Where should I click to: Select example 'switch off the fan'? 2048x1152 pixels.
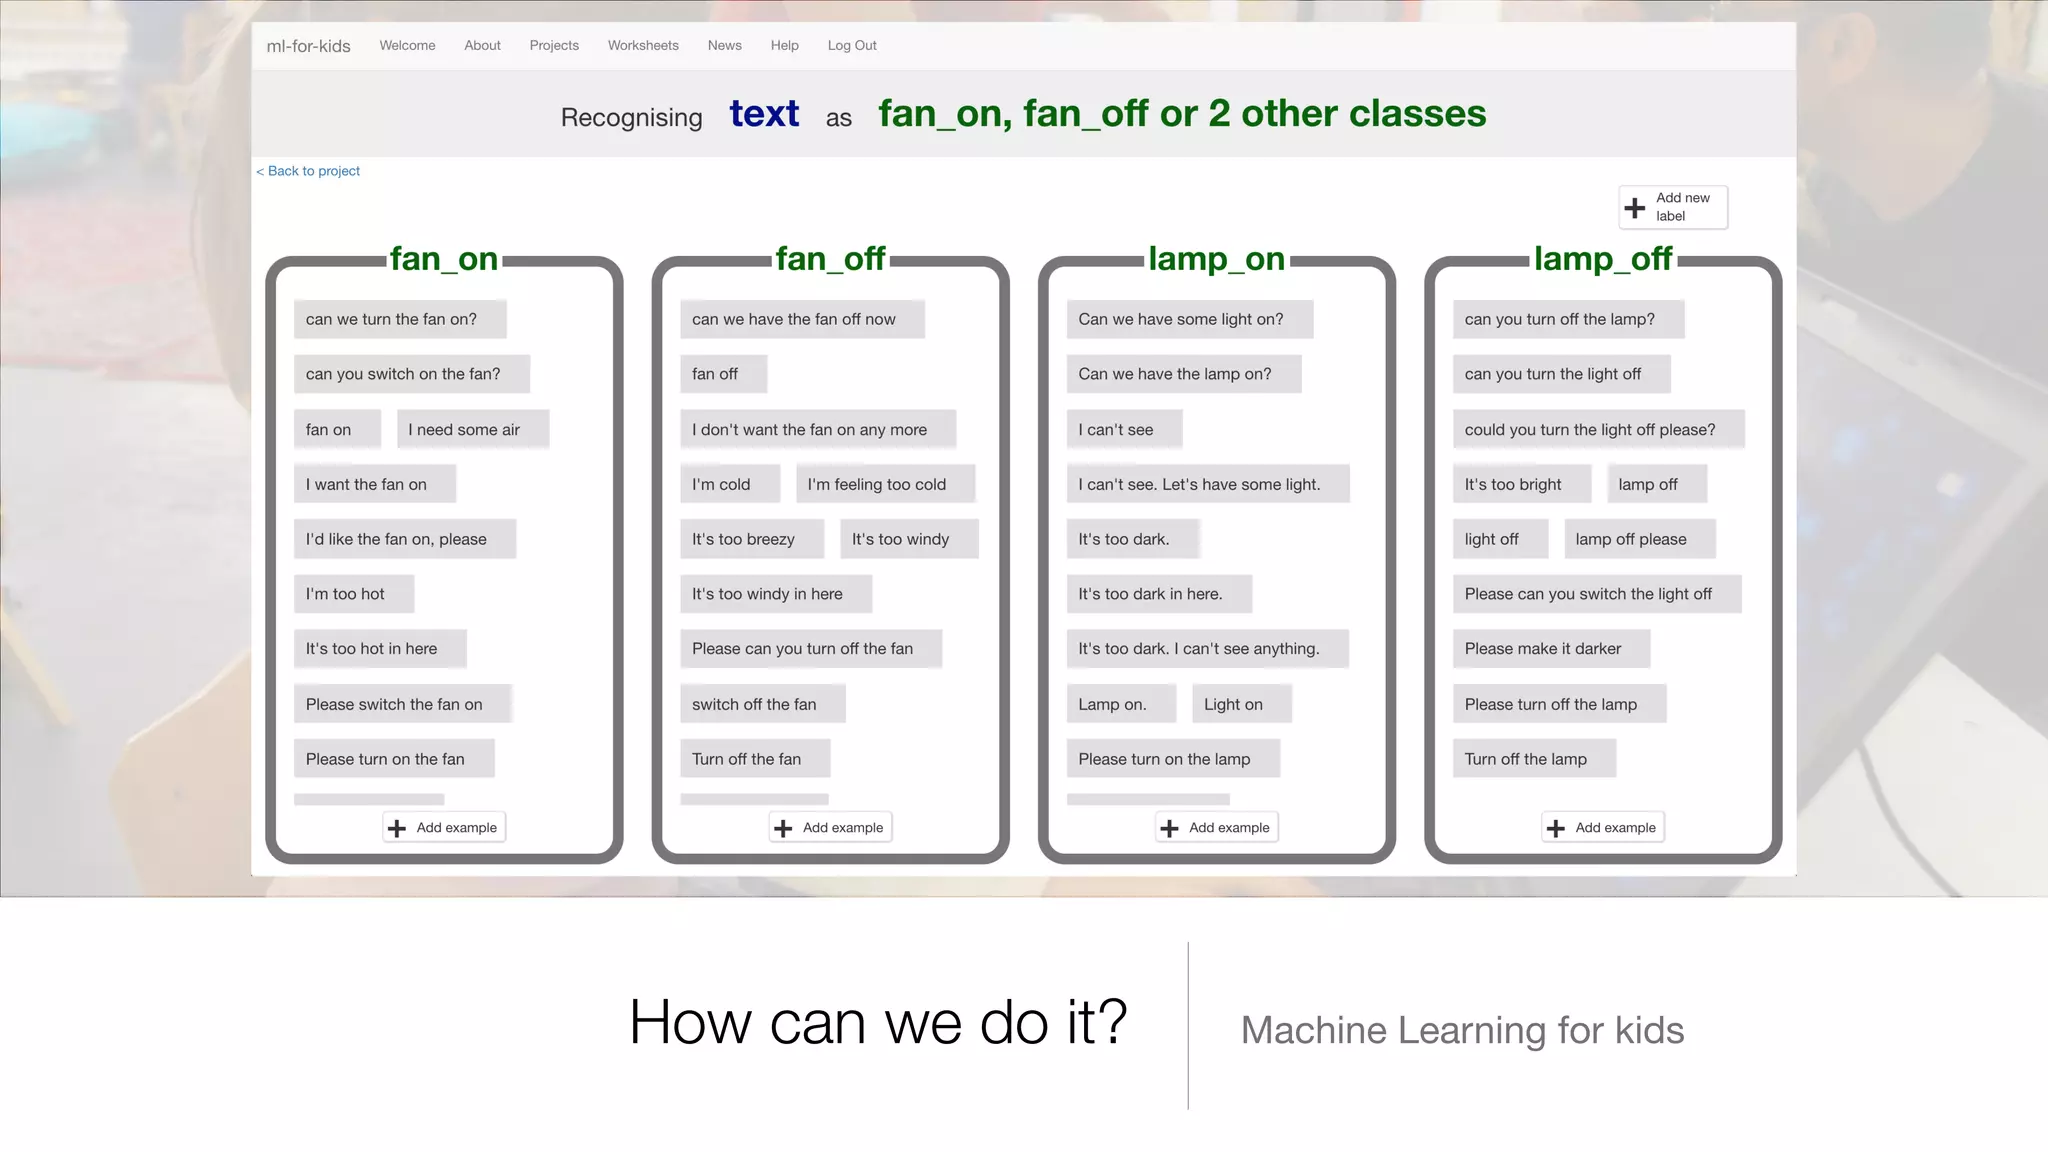click(763, 704)
